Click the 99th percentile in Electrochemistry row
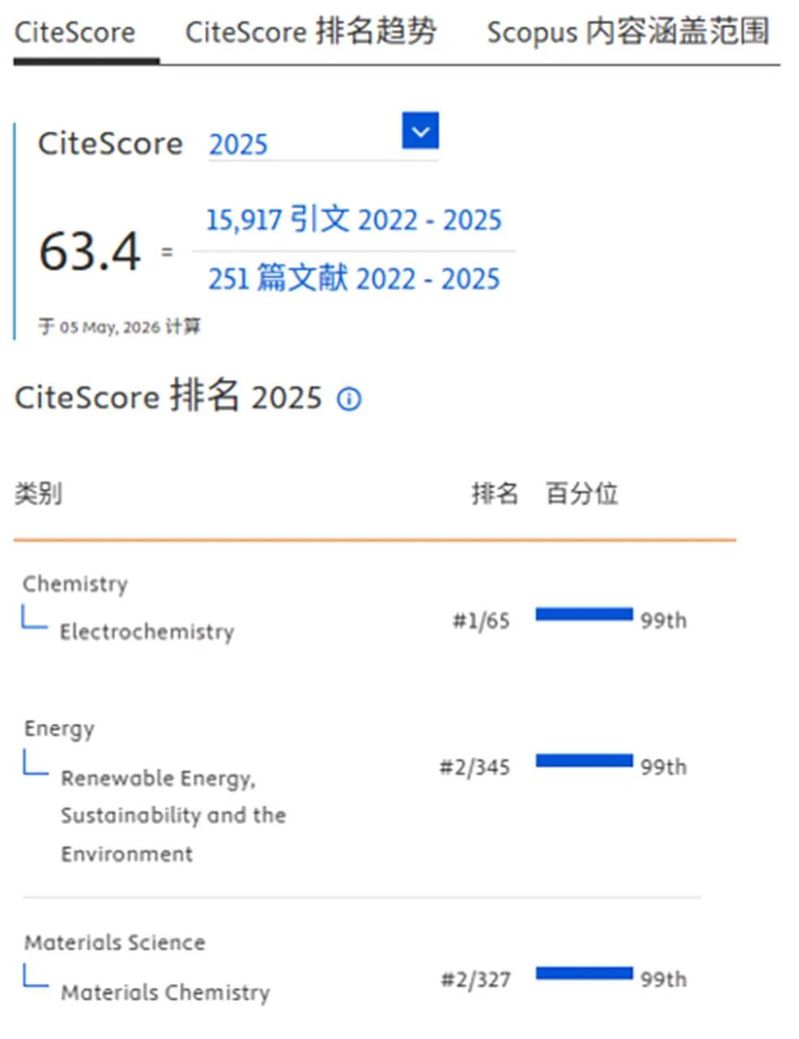799x1039 pixels. pos(664,620)
